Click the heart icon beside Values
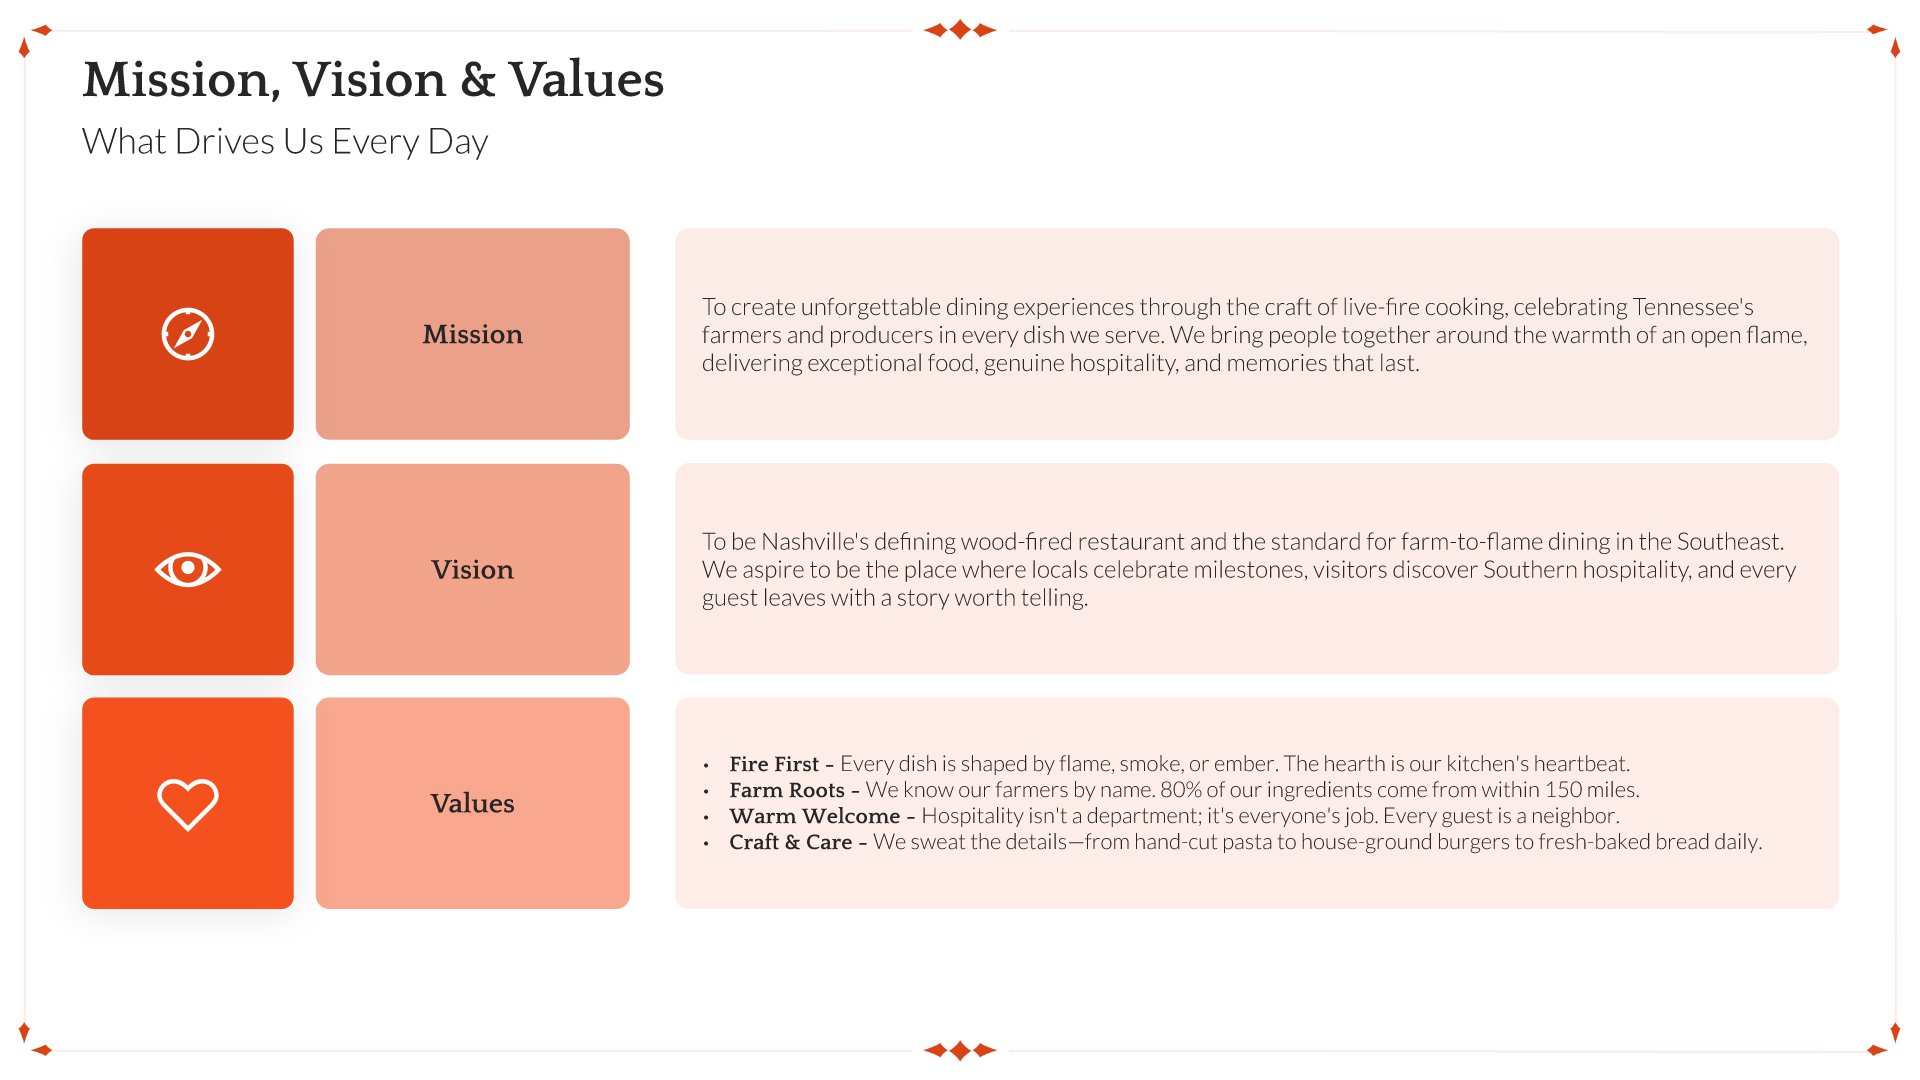 [188, 804]
